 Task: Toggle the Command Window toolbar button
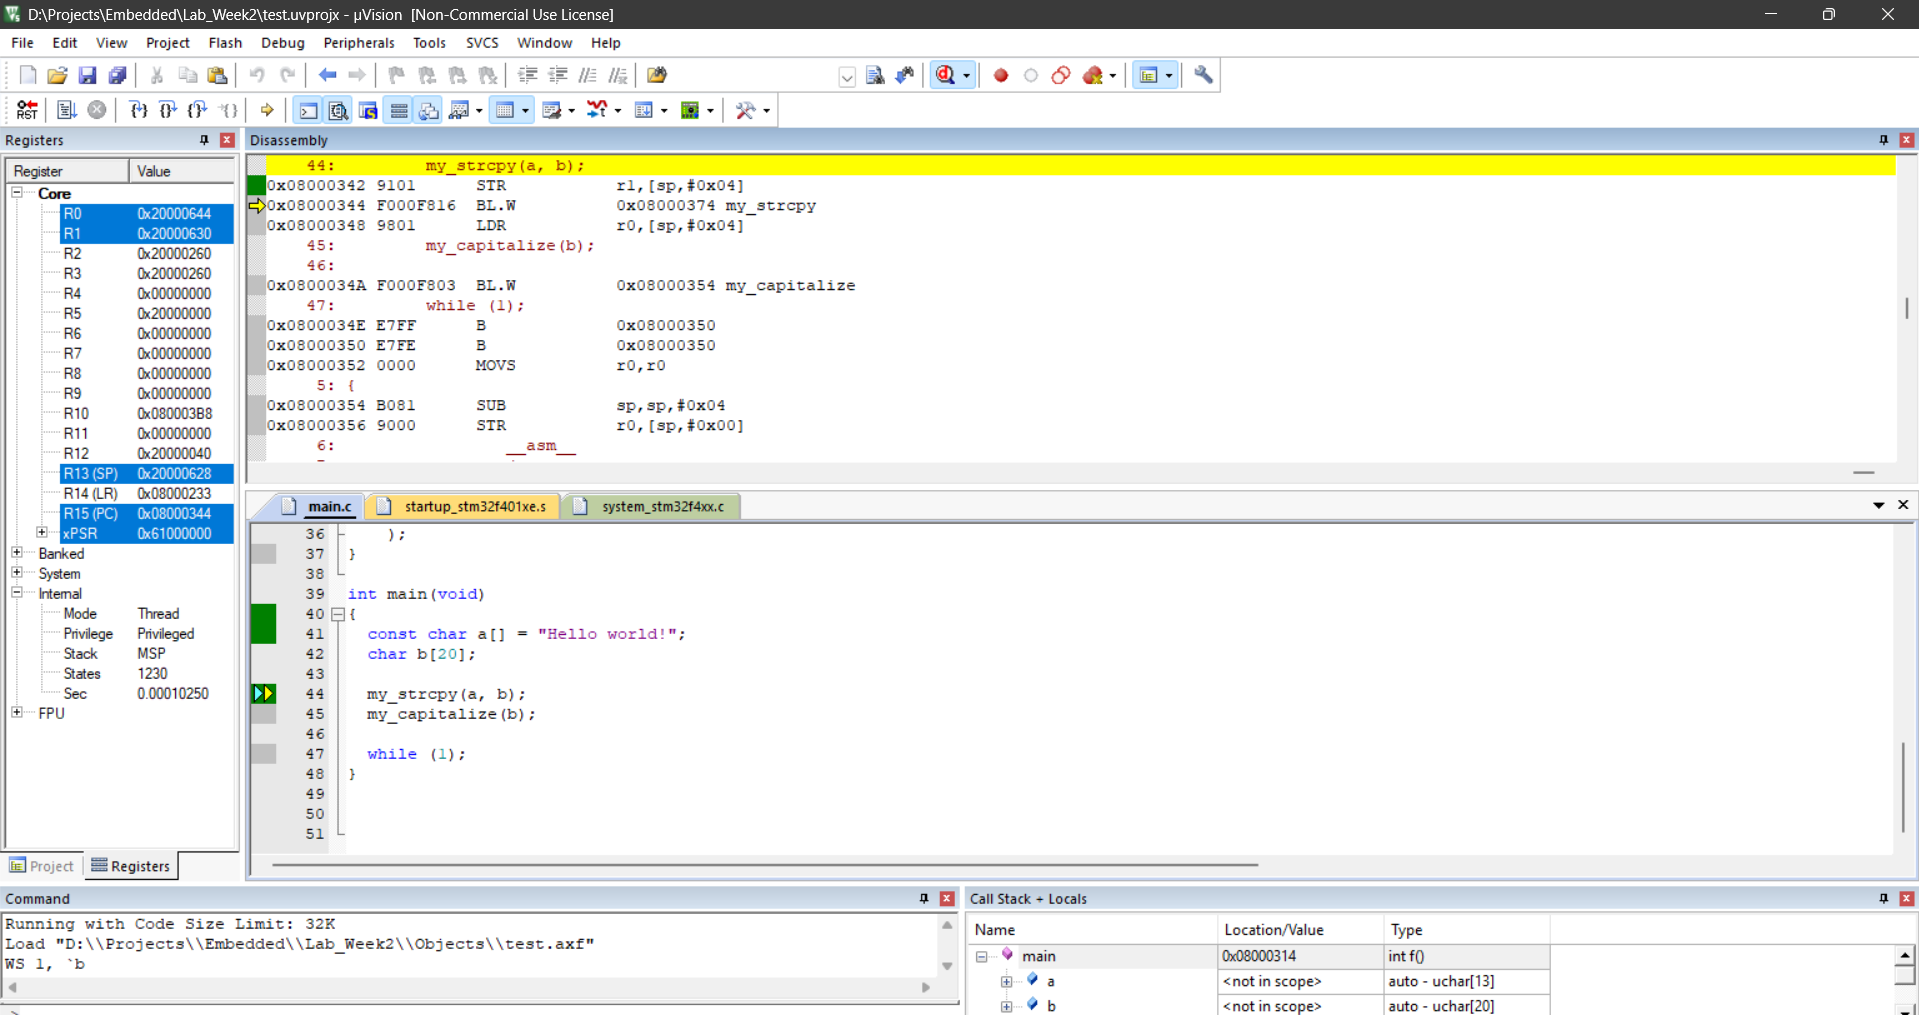(308, 110)
